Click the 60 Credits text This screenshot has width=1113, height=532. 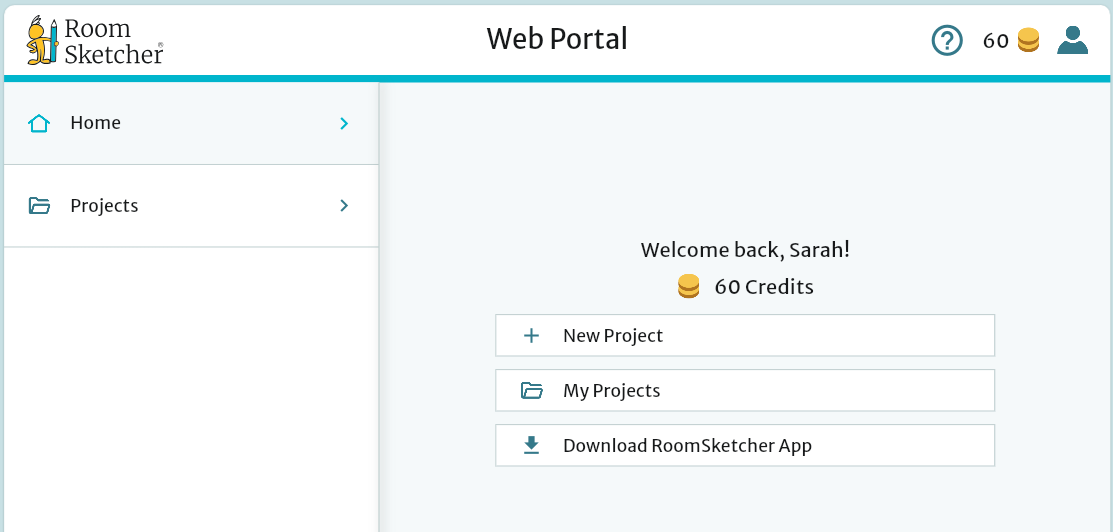click(764, 287)
